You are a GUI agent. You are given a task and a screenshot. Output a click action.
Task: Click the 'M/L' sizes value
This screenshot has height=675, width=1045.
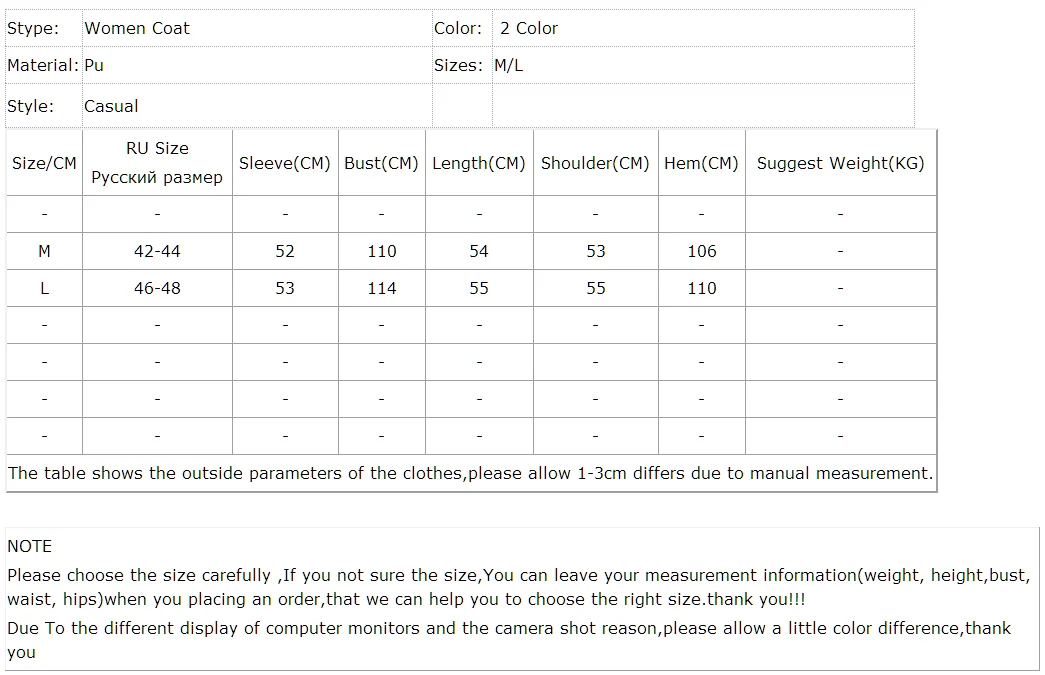click(509, 65)
